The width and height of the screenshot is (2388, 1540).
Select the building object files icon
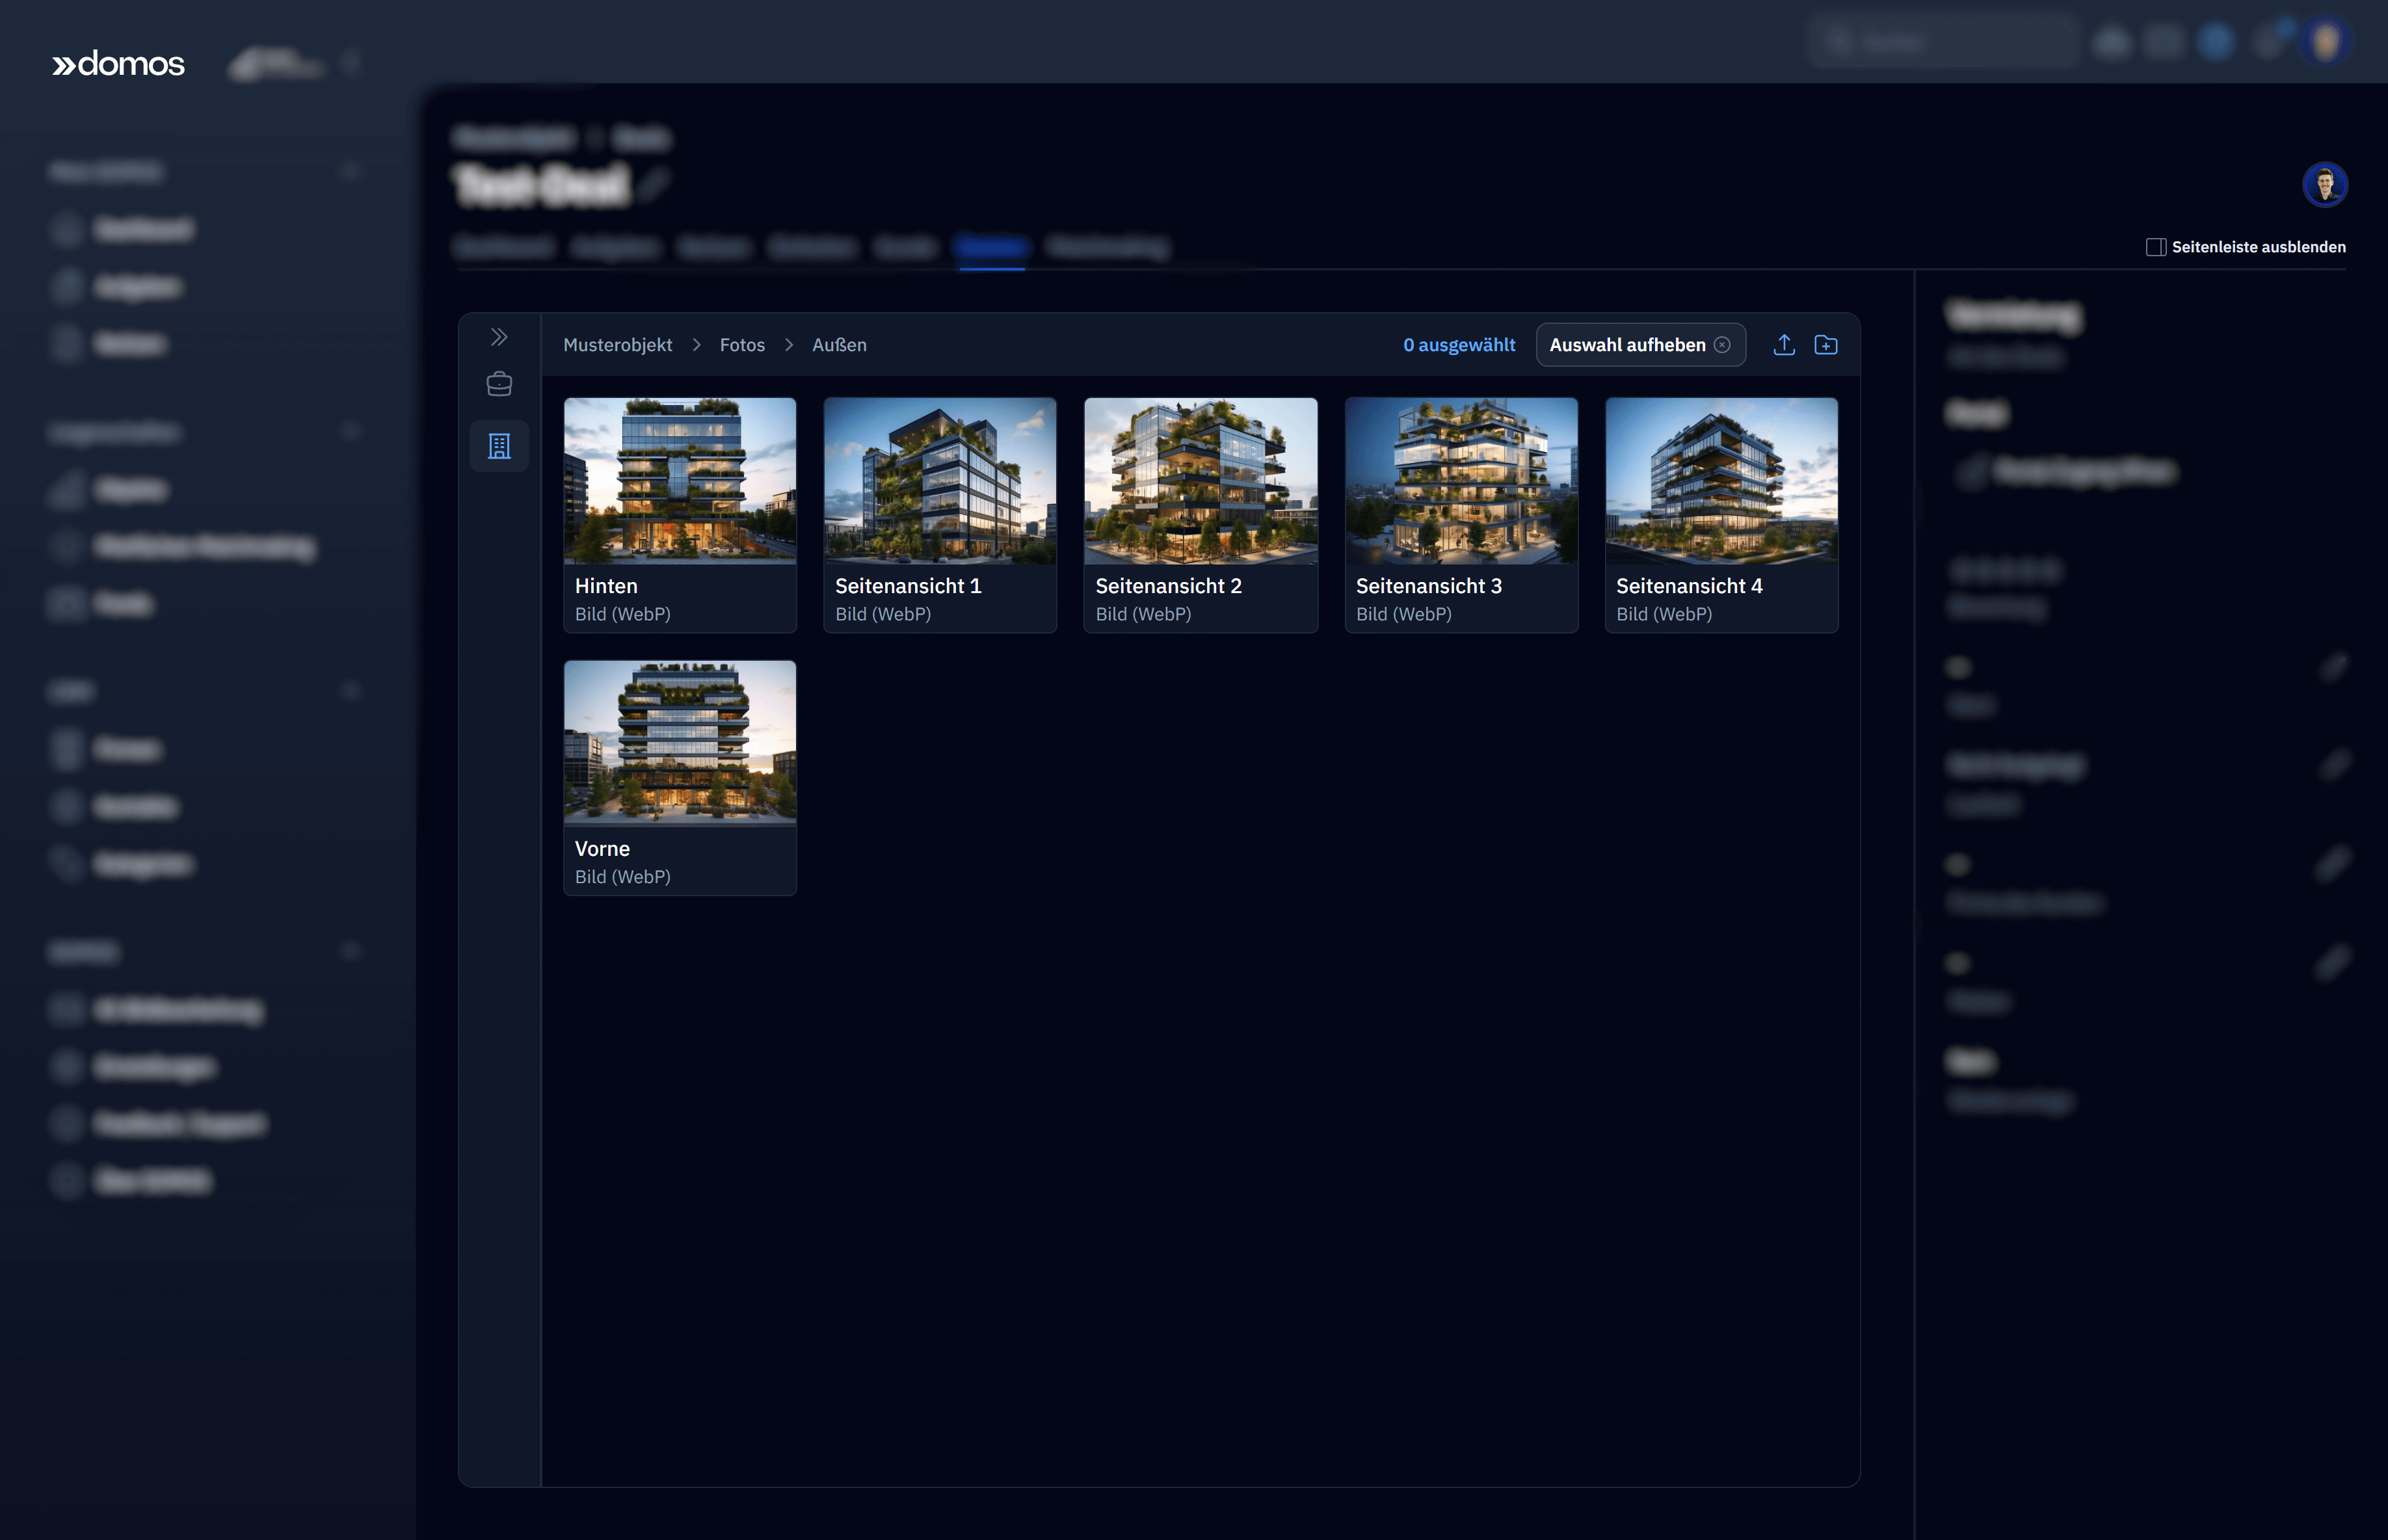(x=499, y=446)
